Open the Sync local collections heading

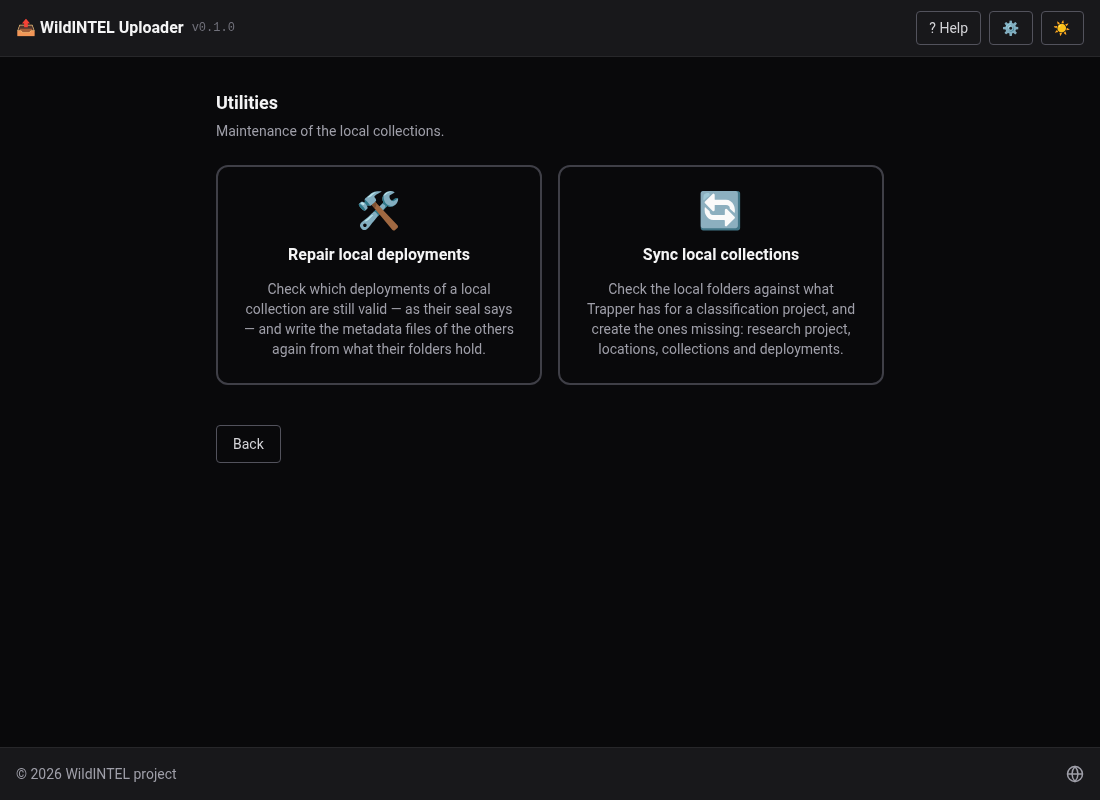(720, 255)
